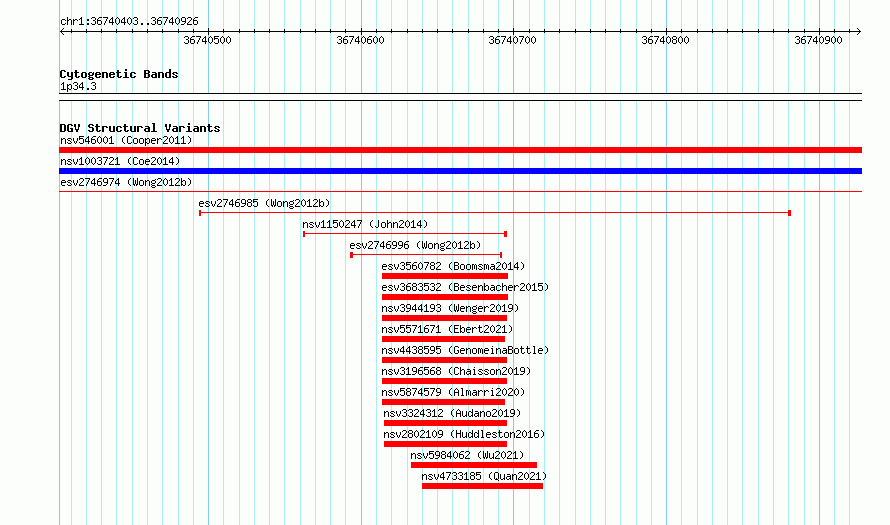Click the ruler's left scroll arrow
The width and height of the screenshot is (890, 525).
tap(63, 32)
